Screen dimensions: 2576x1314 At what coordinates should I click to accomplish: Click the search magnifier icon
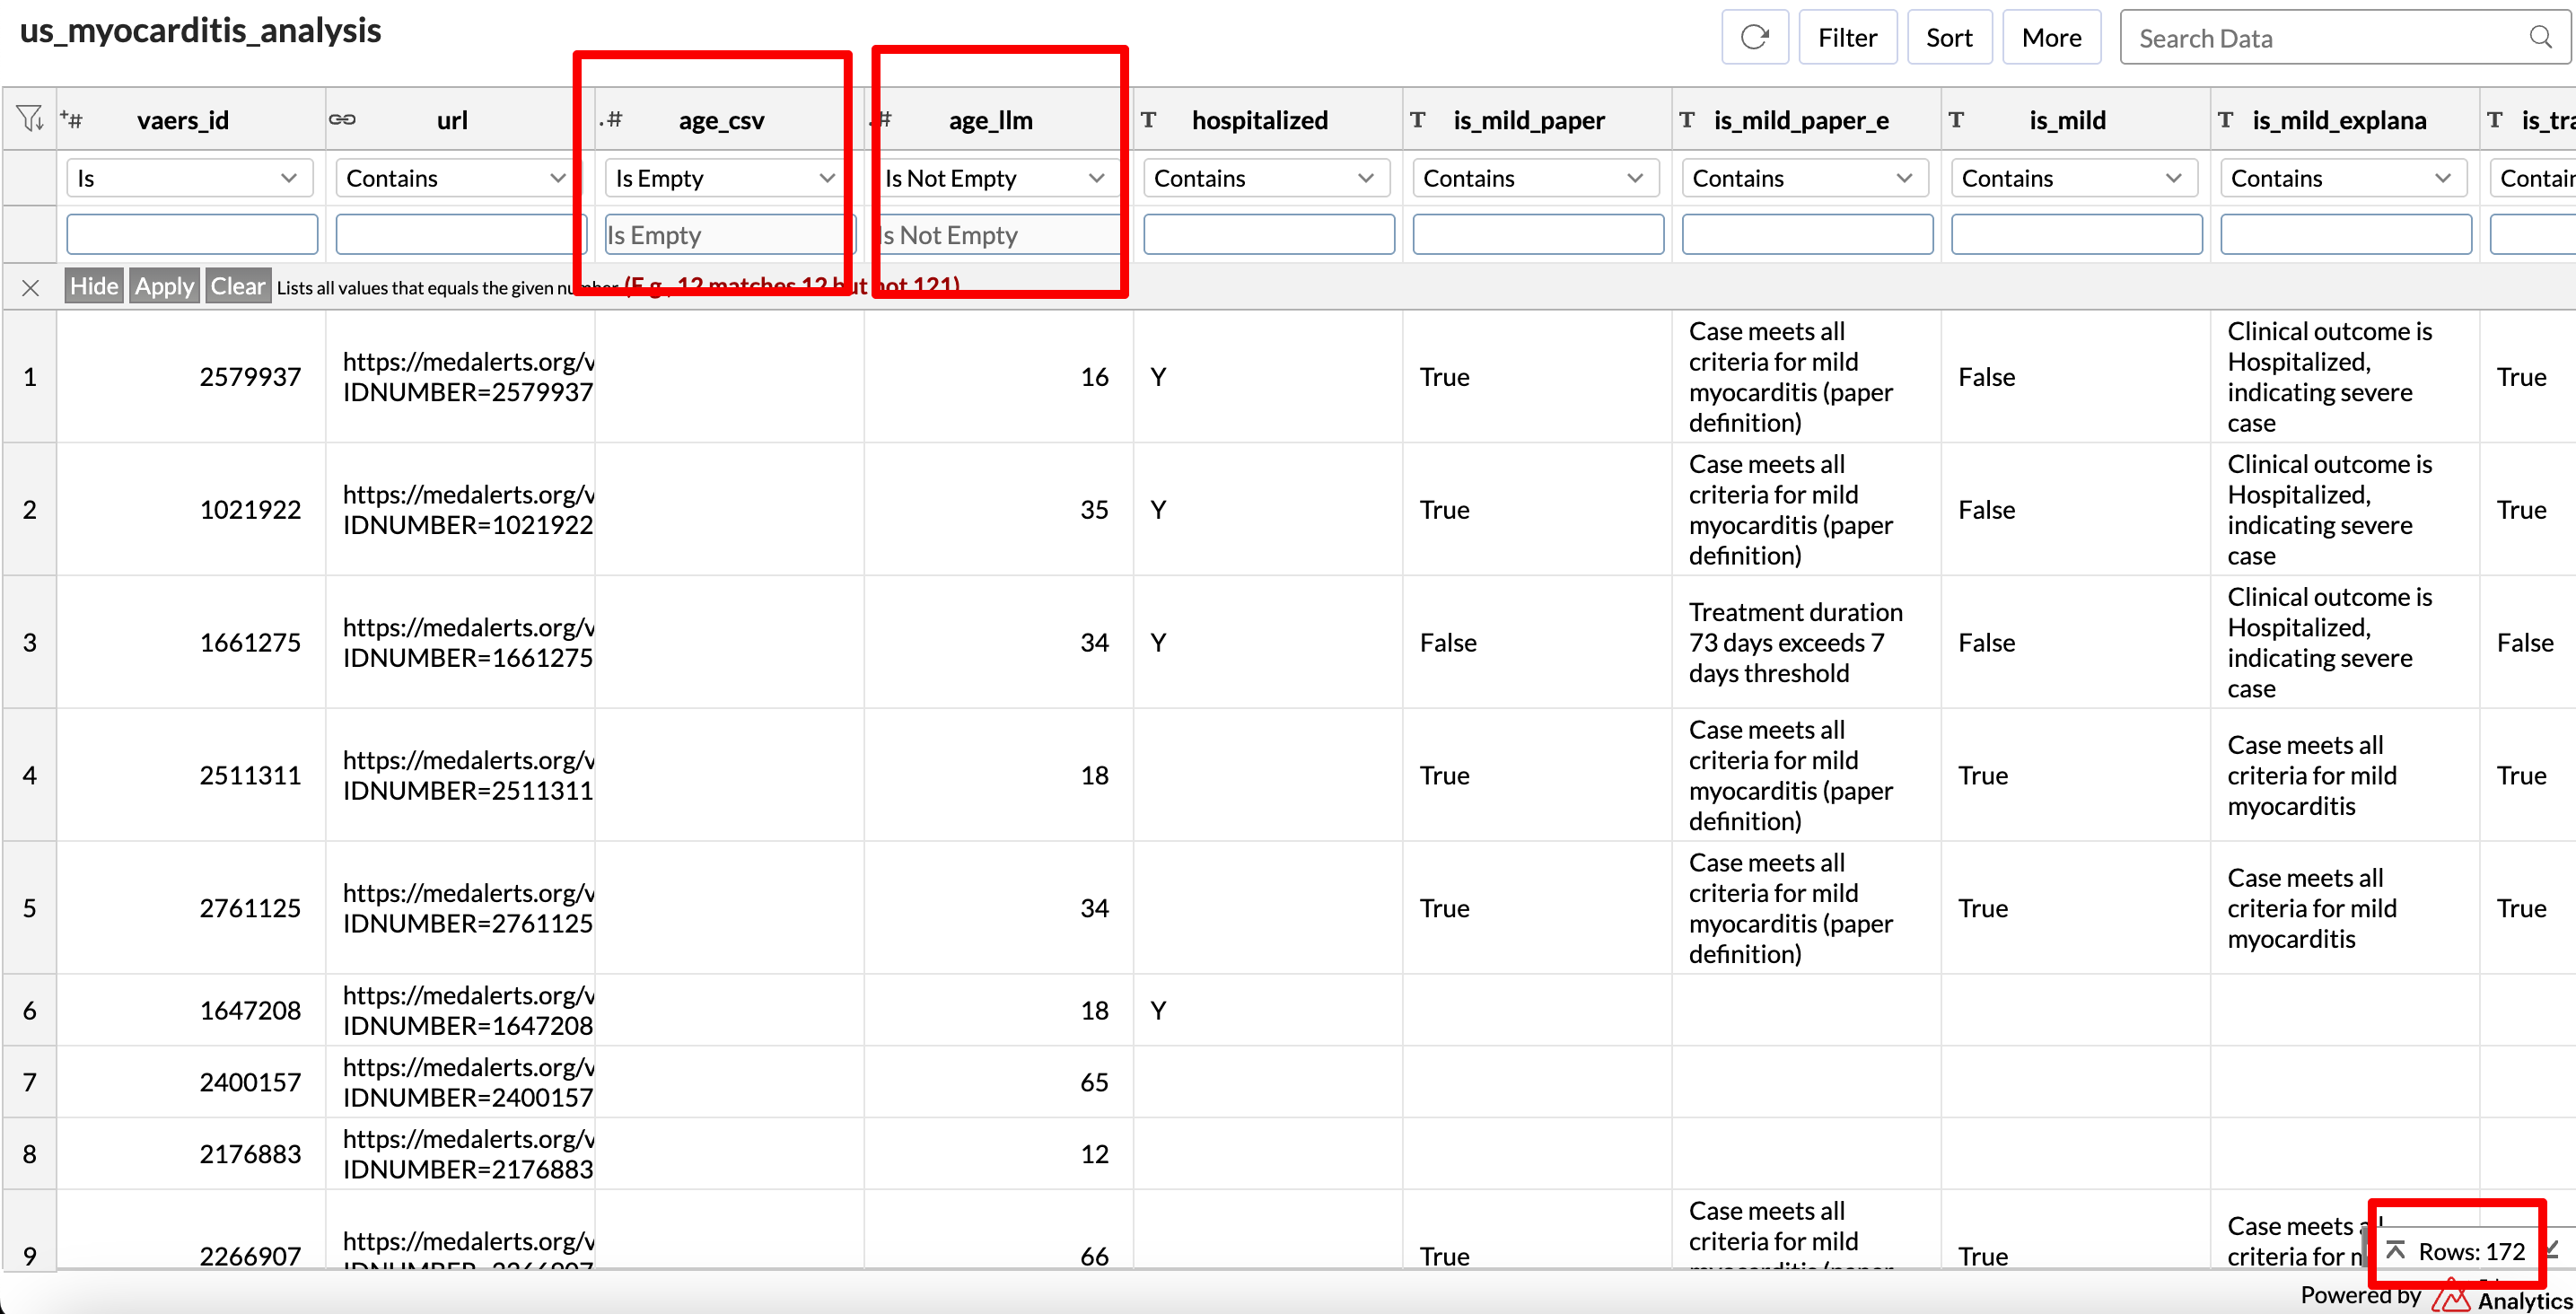pyautogui.click(x=2540, y=38)
